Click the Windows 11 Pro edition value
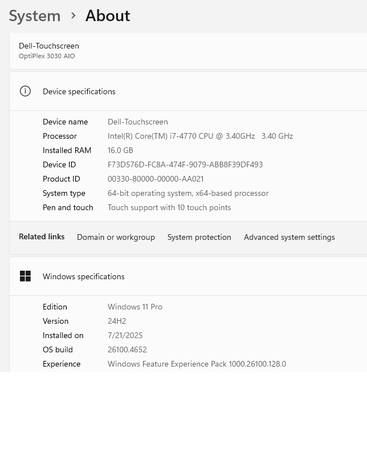This screenshot has width=367, height=450. pyautogui.click(x=135, y=307)
